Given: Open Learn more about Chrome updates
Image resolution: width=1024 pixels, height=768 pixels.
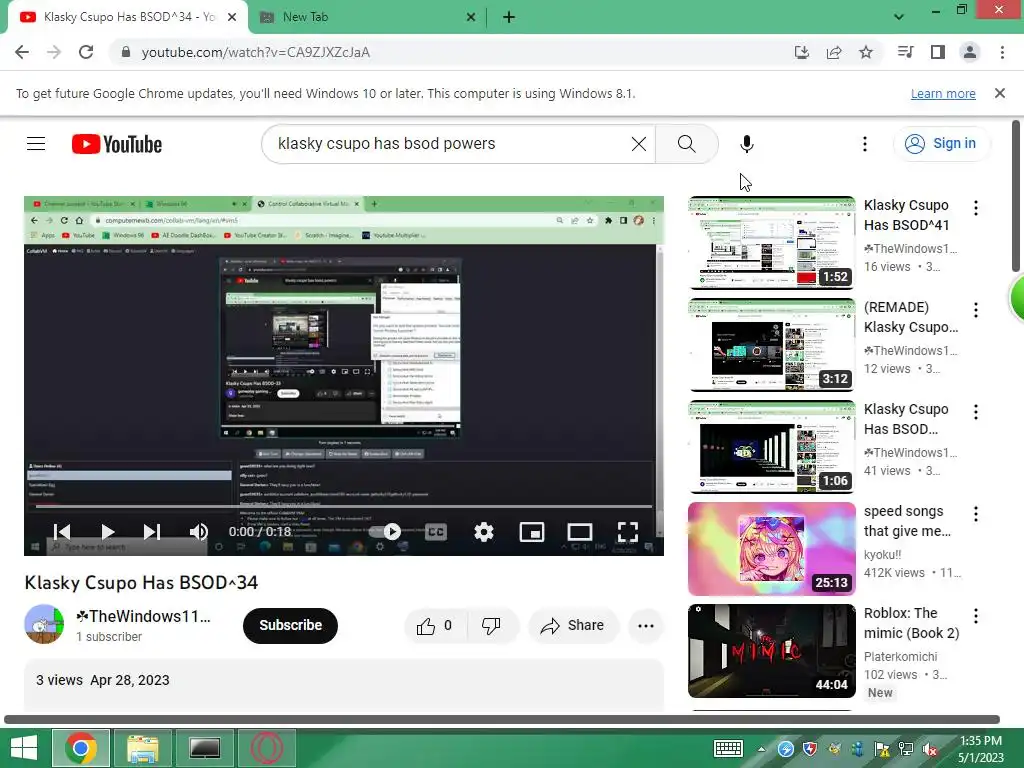Looking at the screenshot, I should point(943,93).
